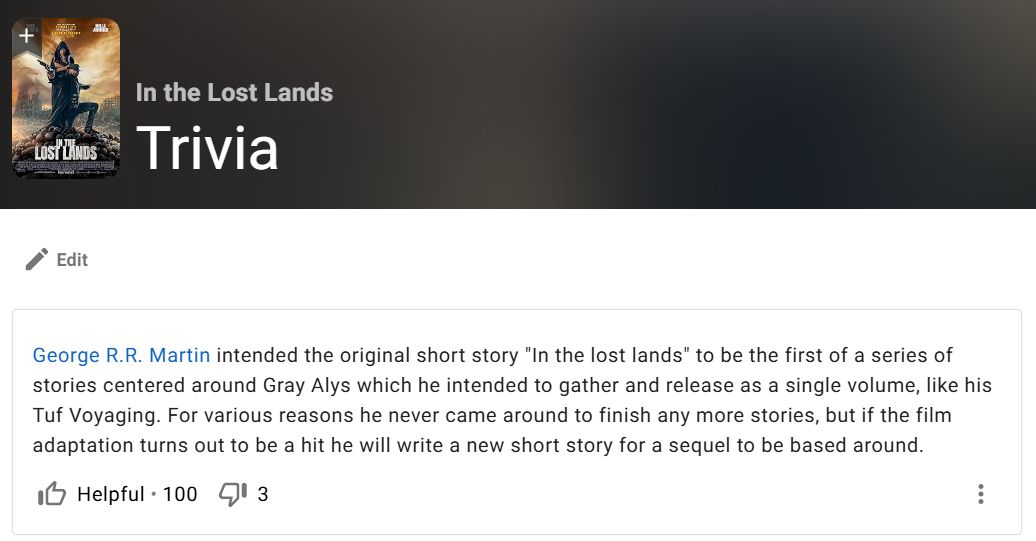
Task: Click the helpful vote count of 100
Action: pyautogui.click(x=180, y=494)
